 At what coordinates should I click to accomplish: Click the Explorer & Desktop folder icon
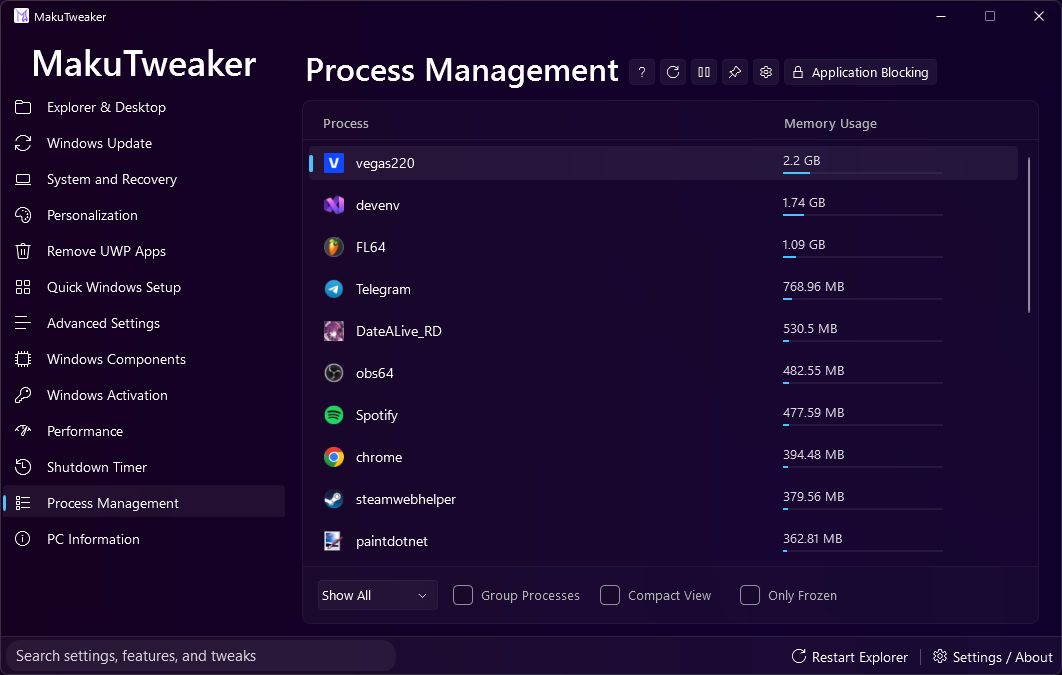coord(23,107)
